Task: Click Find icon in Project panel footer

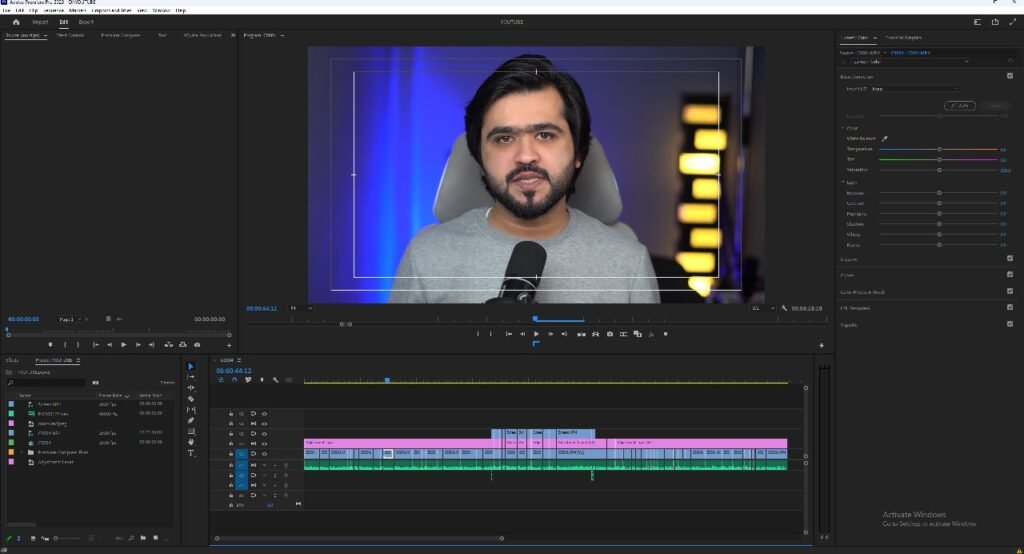Action: 131,538
